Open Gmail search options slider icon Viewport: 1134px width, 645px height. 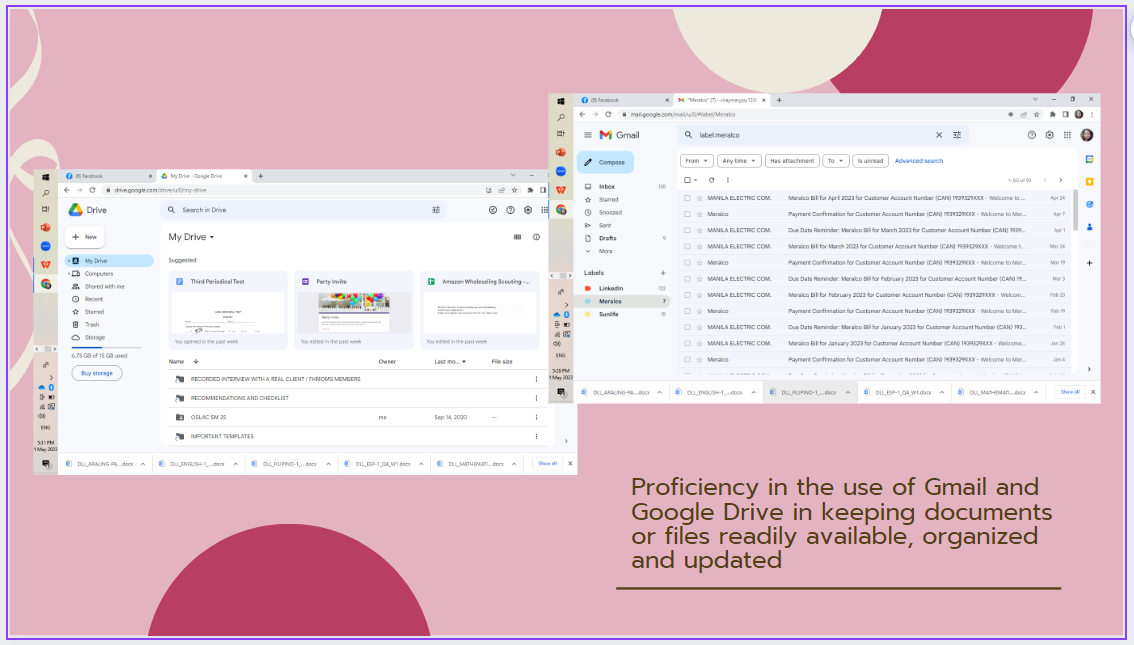[x=957, y=135]
